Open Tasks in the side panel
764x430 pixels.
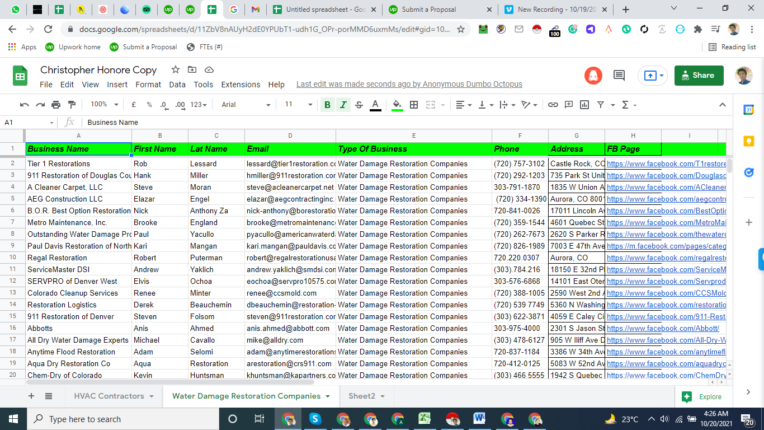[x=749, y=172]
